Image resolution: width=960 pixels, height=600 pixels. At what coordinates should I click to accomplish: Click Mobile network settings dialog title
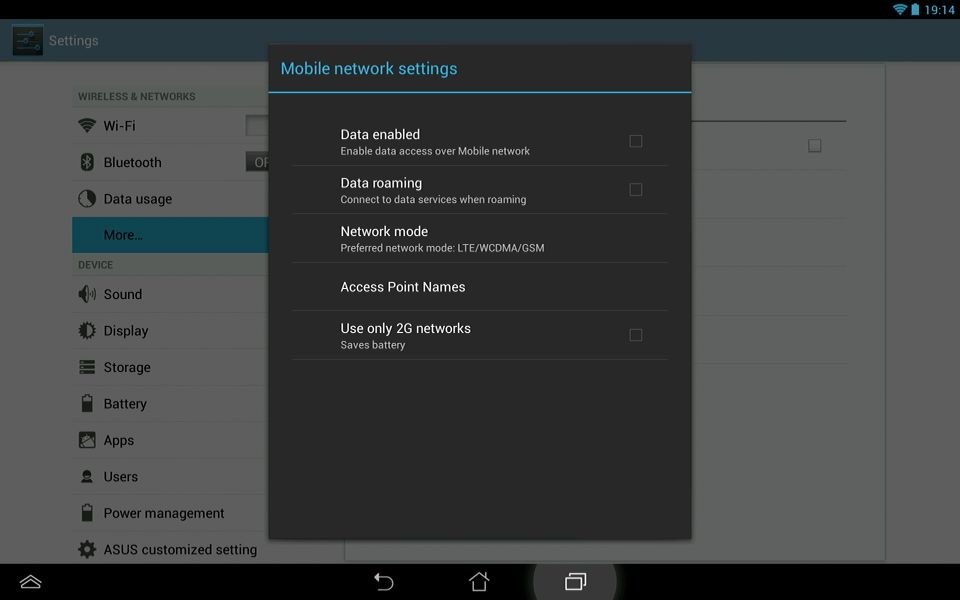(369, 69)
